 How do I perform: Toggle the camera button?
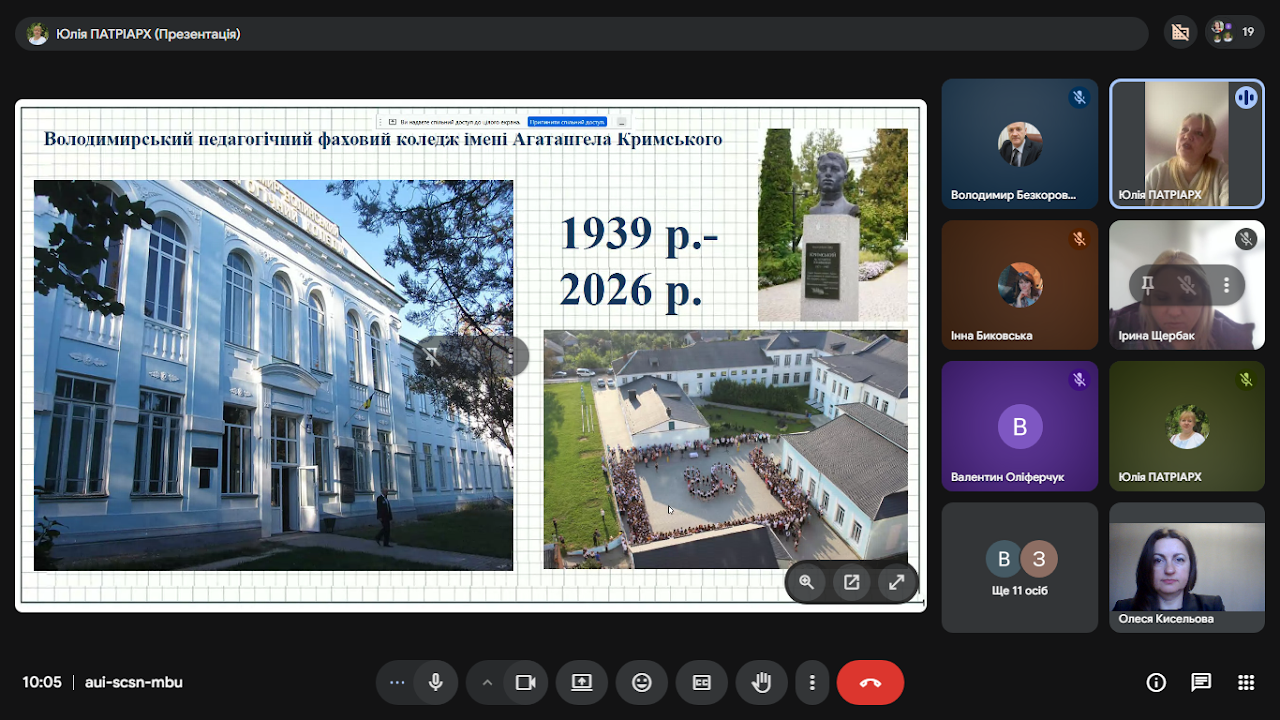pos(525,682)
